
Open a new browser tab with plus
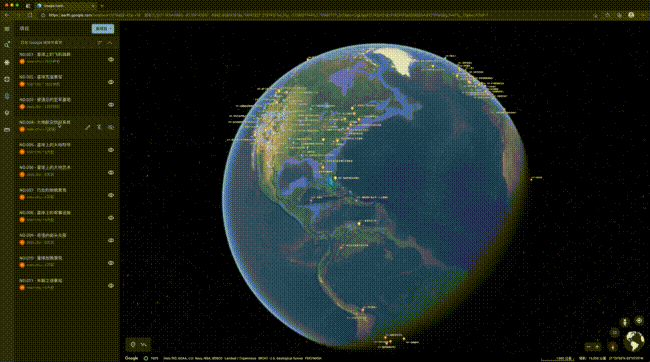pyautogui.click(x=102, y=6)
